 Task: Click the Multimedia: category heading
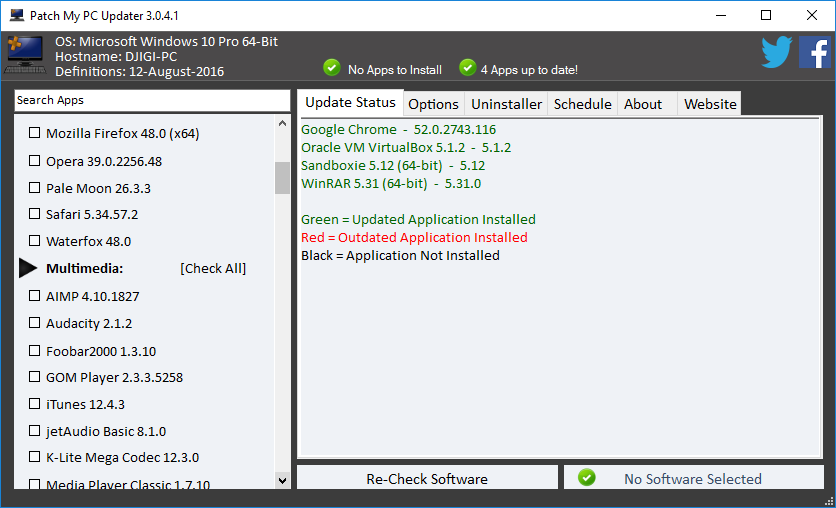tap(84, 268)
